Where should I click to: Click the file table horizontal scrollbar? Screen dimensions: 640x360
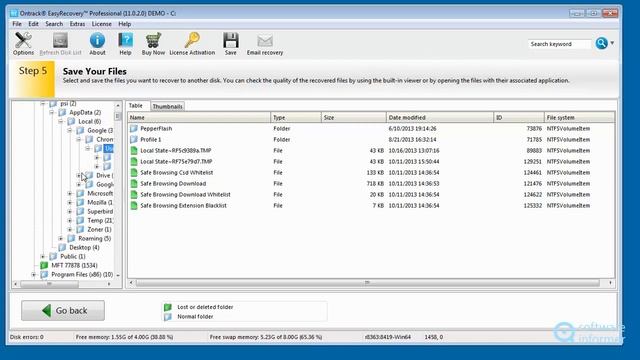point(367,282)
